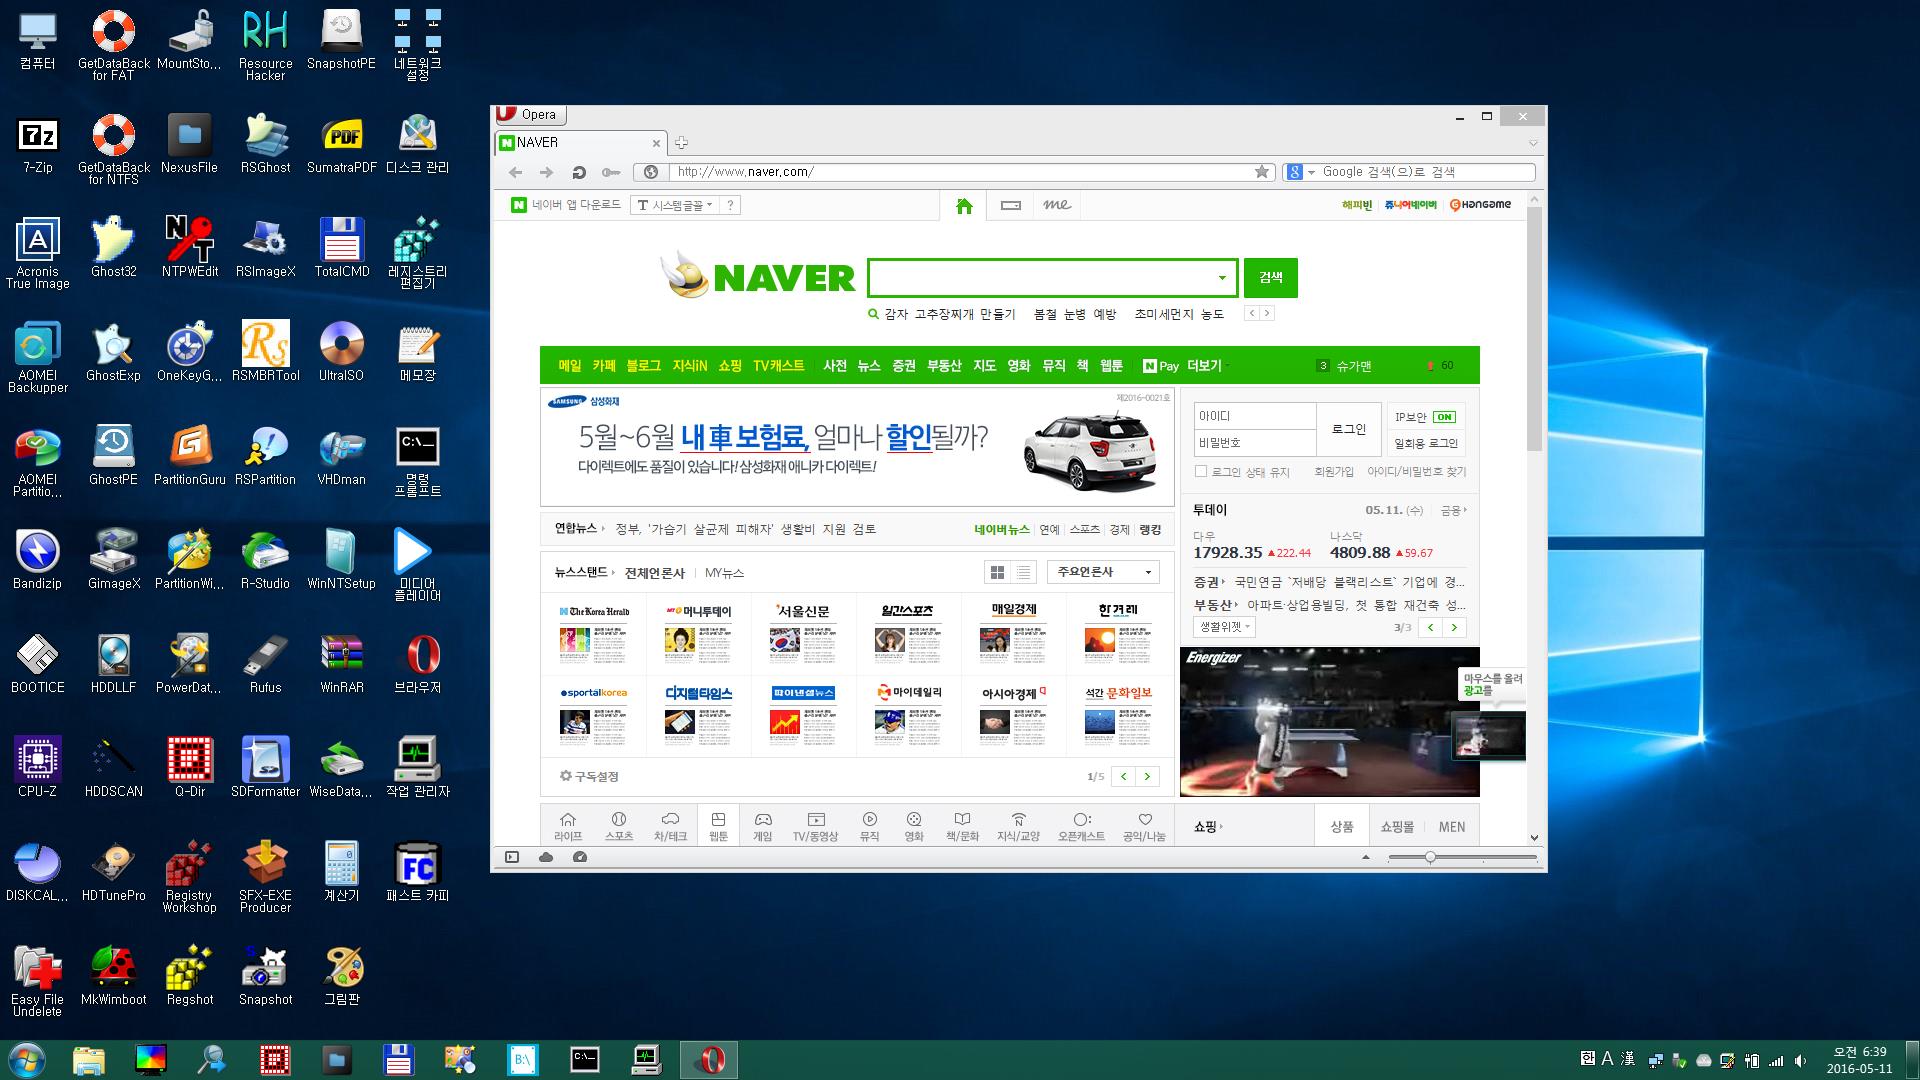Click the address bar URL field
This screenshot has width=1920, height=1080.
coord(960,172)
